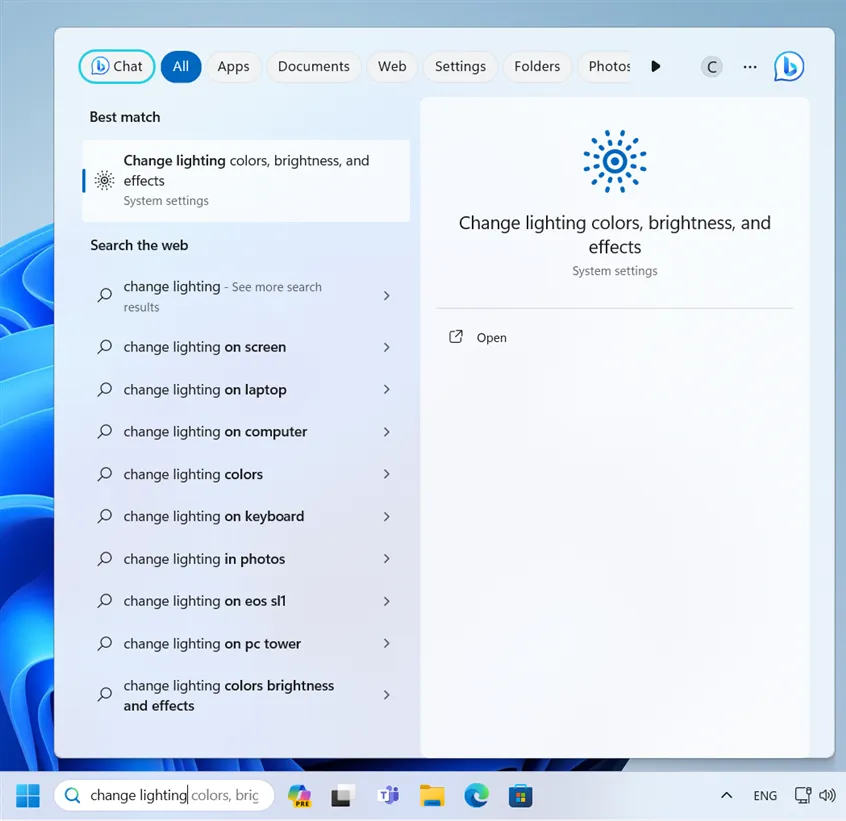The image size is (846, 821).
Task: Open the three-dot options menu
Action: [750, 67]
